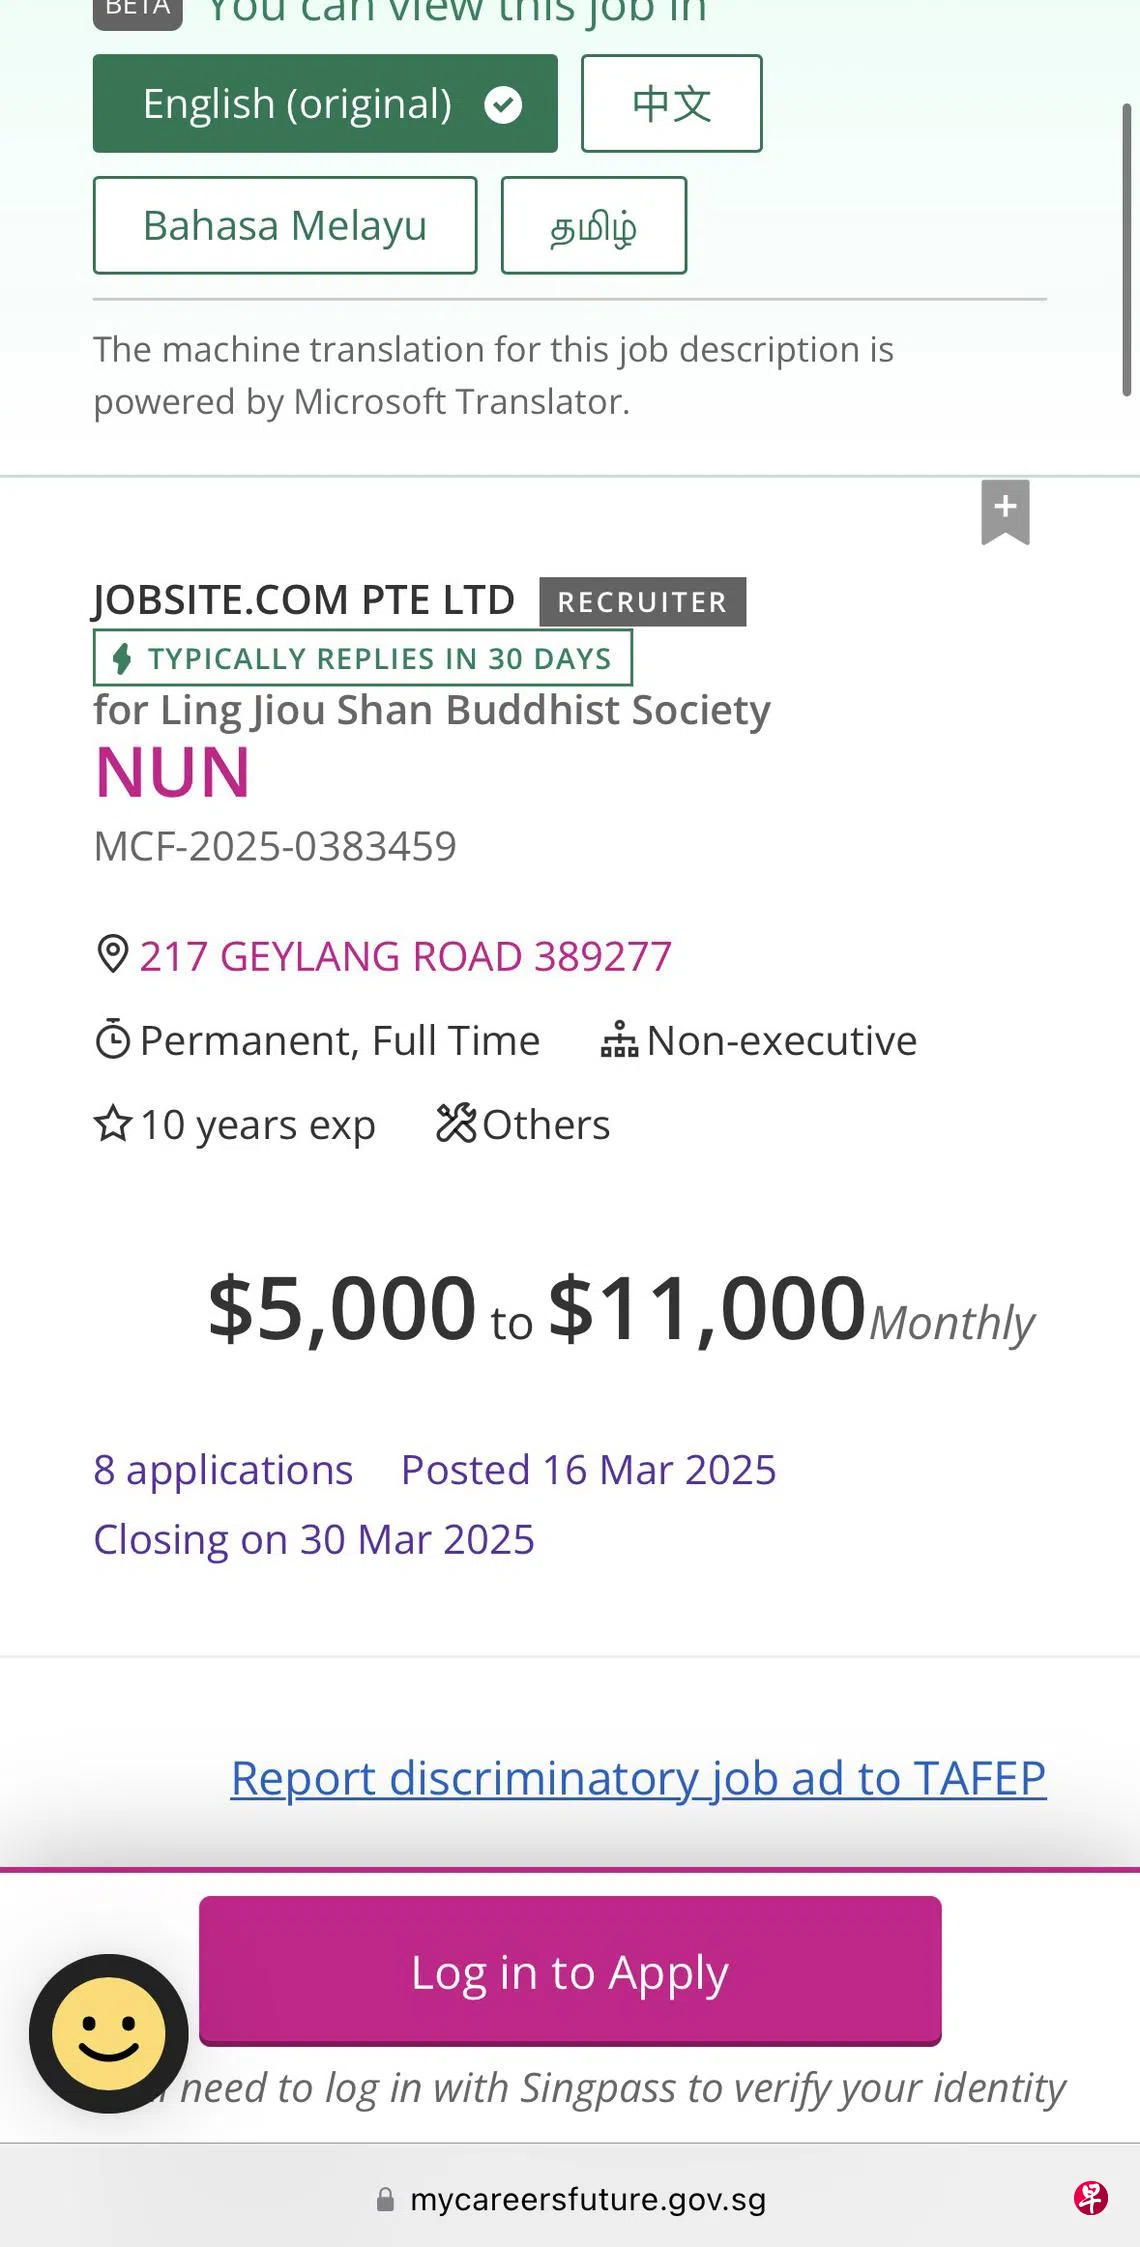The width and height of the screenshot is (1140, 2247).
Task: Tap the red browser extension icon
Action: click(1090, 2198)
